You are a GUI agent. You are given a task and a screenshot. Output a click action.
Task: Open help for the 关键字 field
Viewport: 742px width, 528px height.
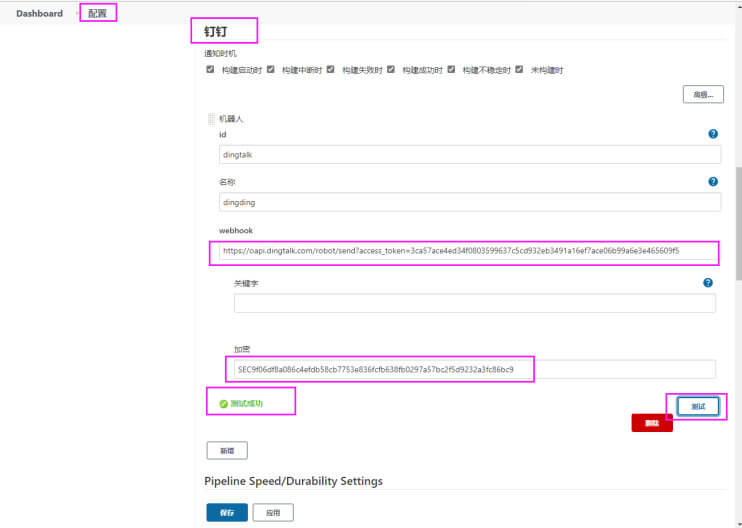(707, 283)
